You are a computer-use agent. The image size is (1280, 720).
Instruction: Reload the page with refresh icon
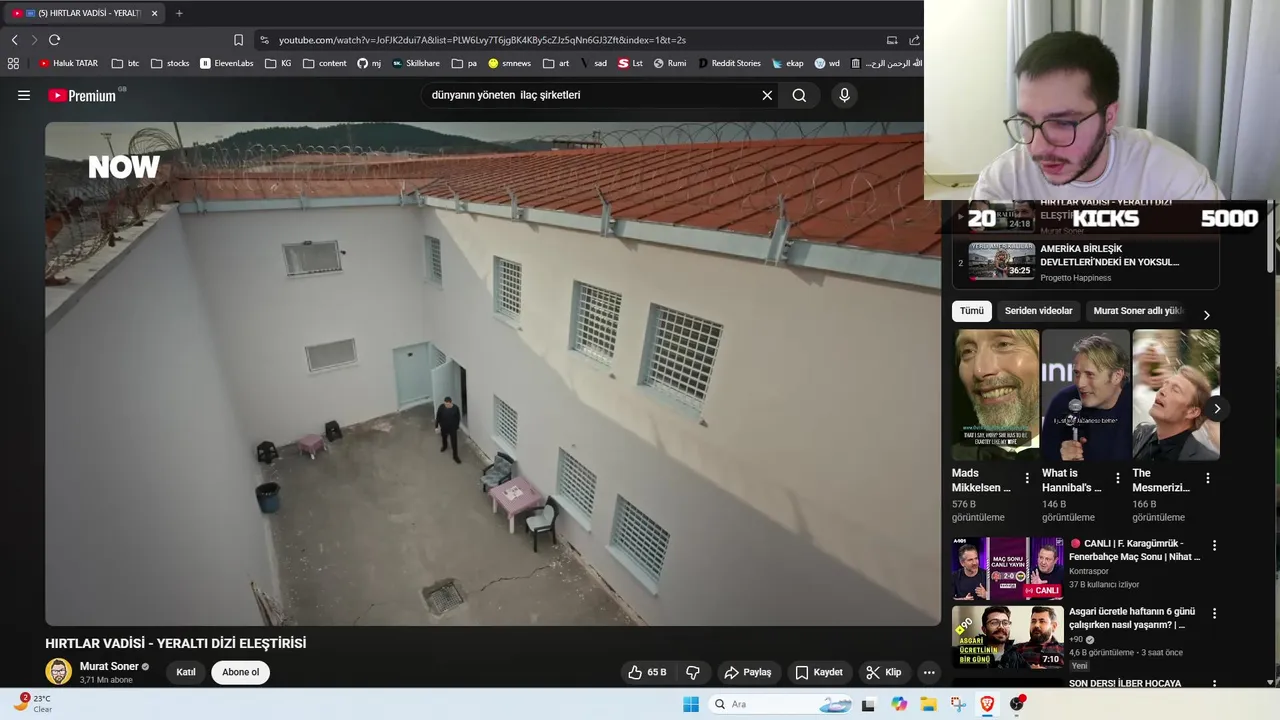click(54, 40)
